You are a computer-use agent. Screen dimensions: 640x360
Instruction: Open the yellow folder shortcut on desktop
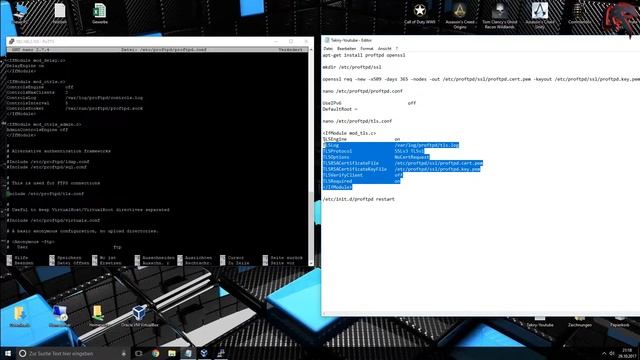[x=19, y=316]
